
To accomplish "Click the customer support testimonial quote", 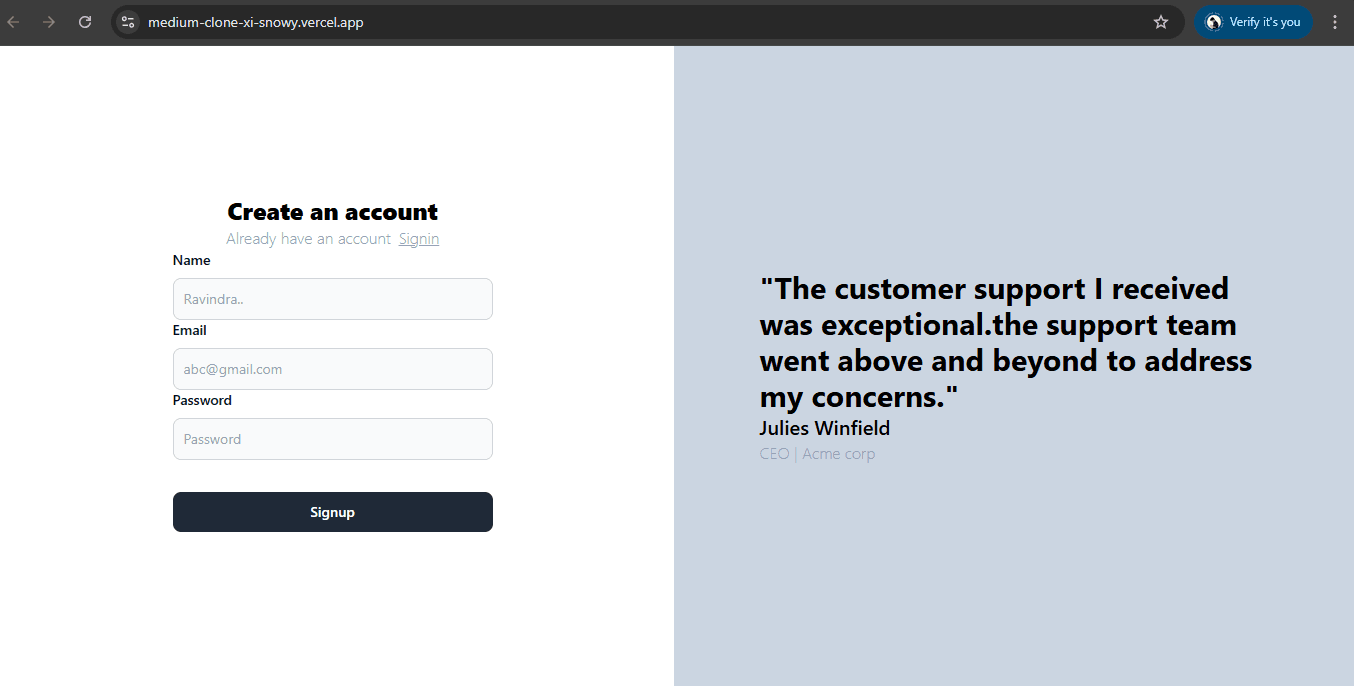I will tap(1005, 343).
